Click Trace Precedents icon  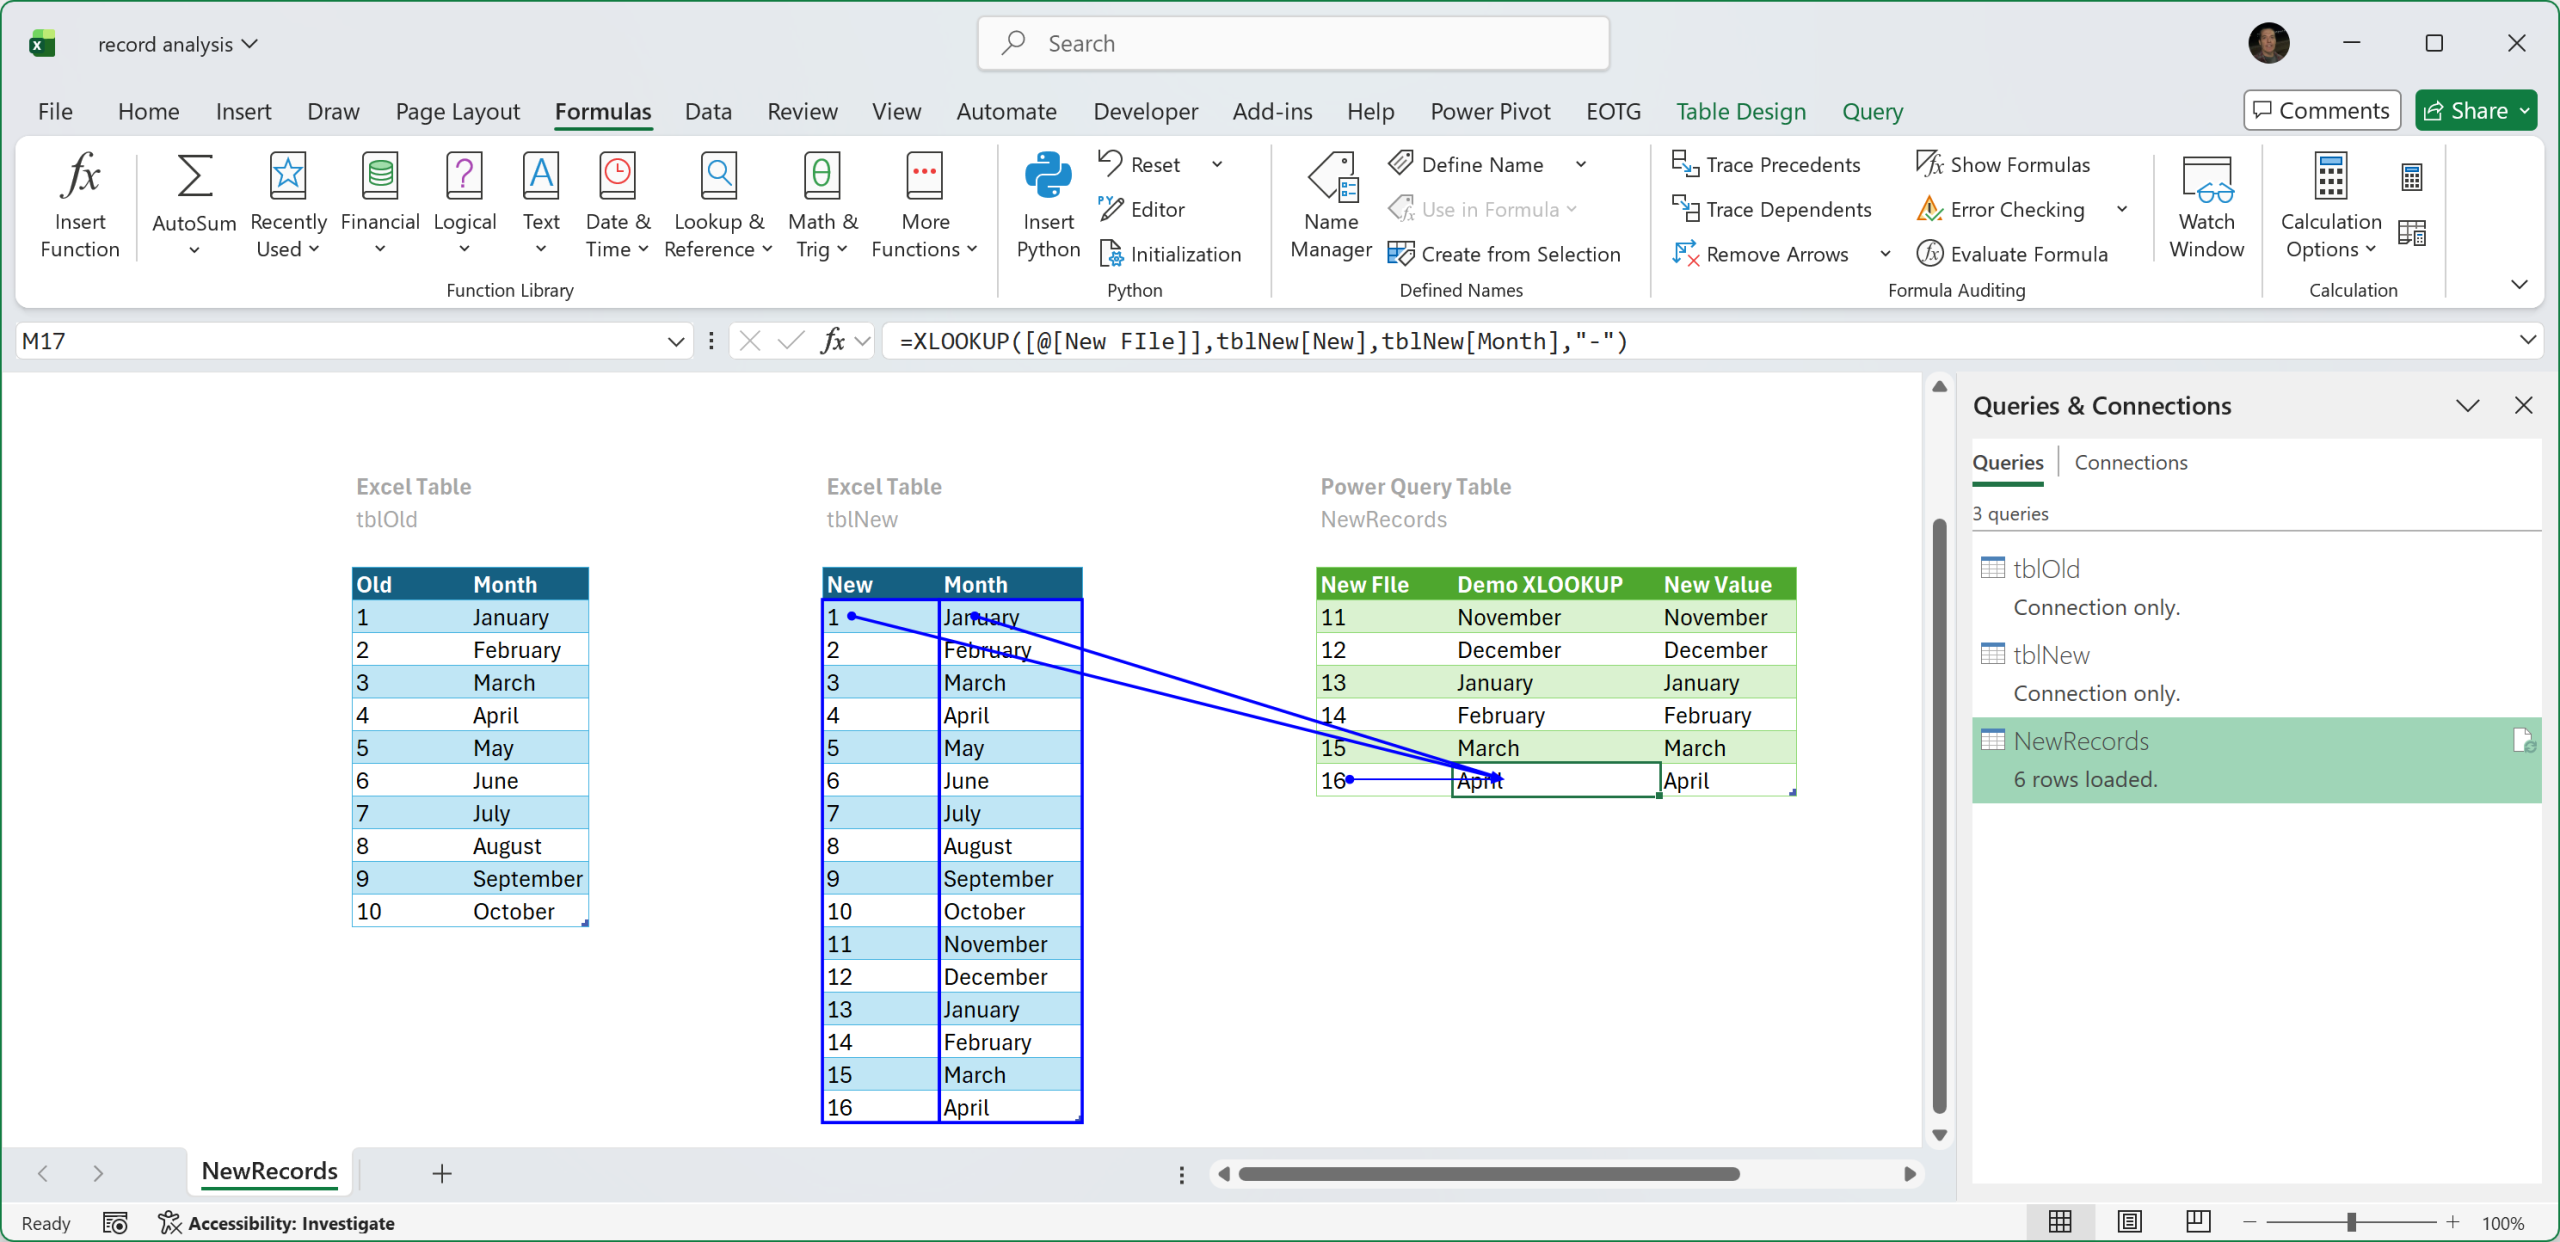click(x=1685, y=164)
